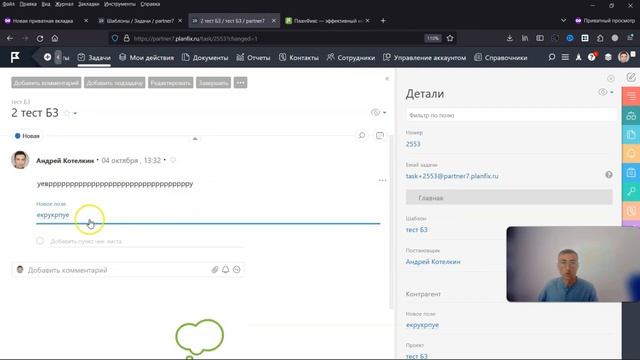Click the comment search magnifier icon
Viewport: 640px width, 360px height.
(x=362, y=135)
